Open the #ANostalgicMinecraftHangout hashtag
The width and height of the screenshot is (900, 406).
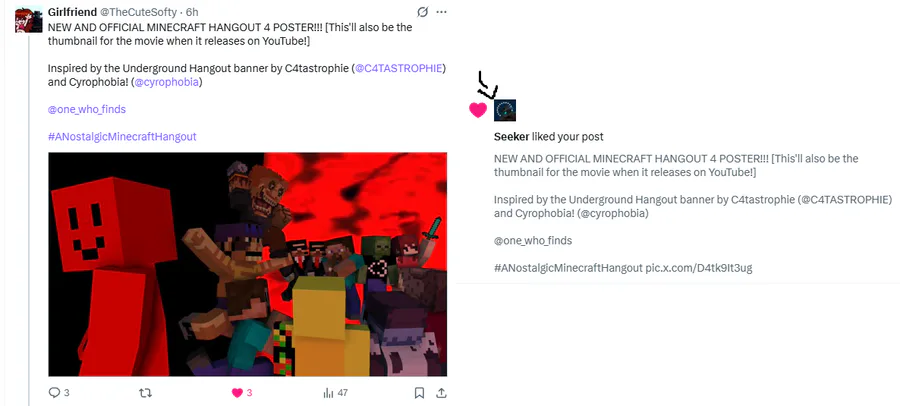122,137
